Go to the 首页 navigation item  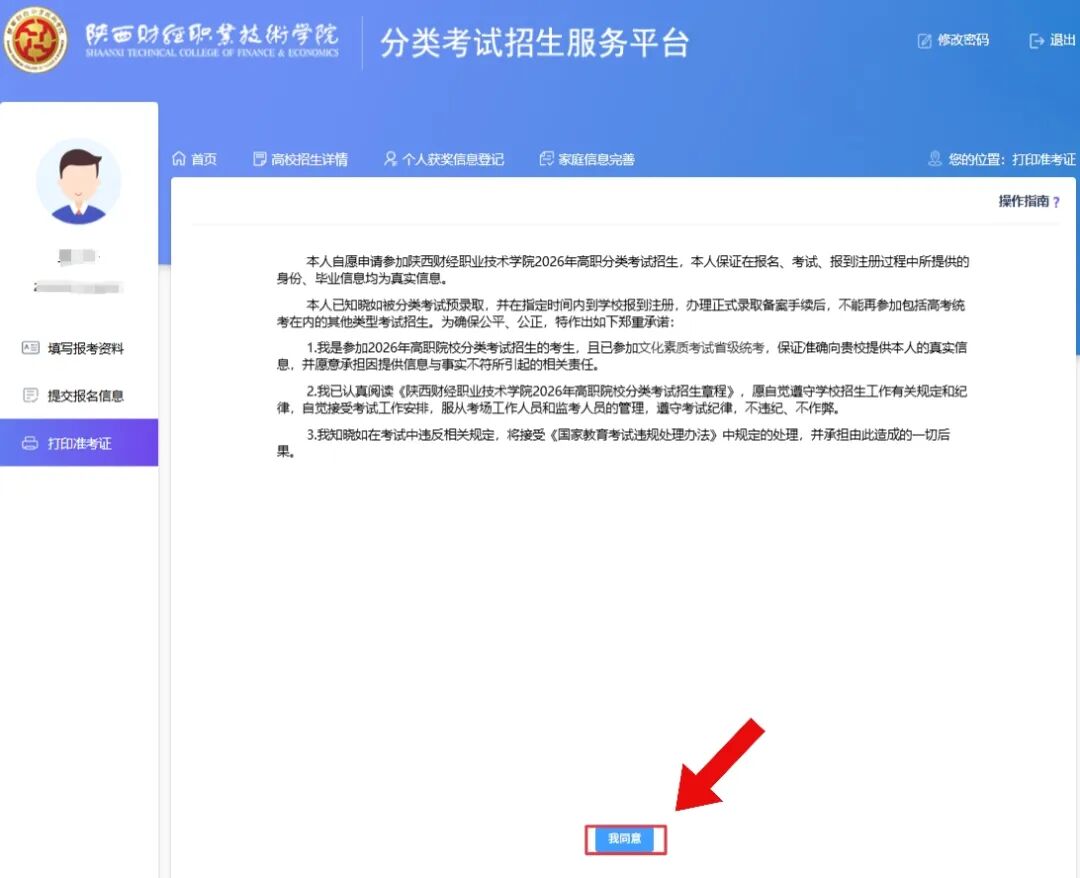204,159
